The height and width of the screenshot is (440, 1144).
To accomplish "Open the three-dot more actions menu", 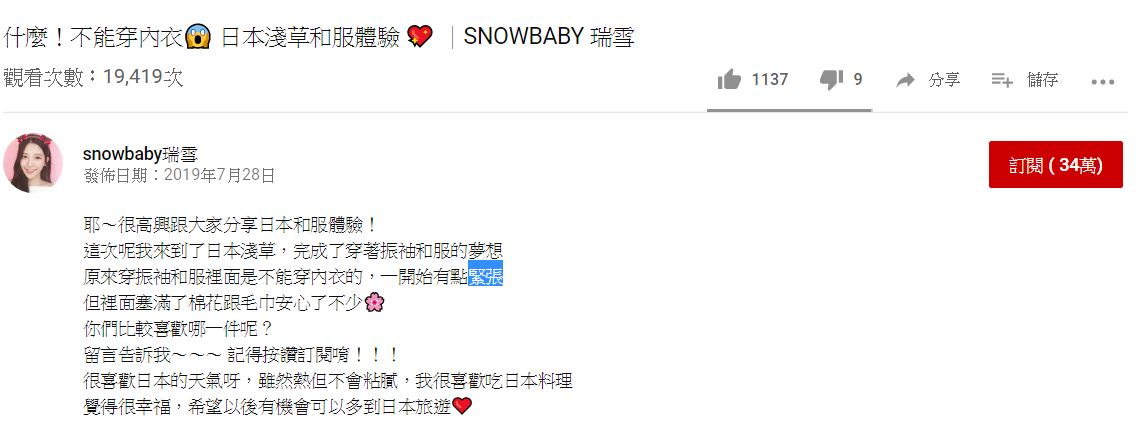I will pyautogui.click(x=1102, y=82).
